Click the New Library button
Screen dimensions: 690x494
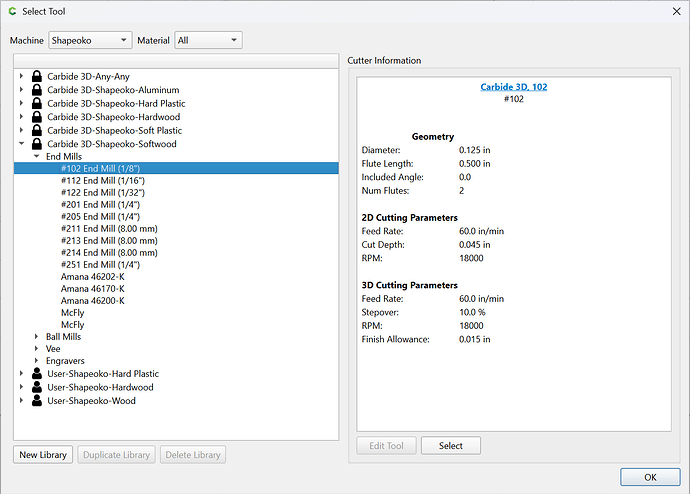(43, 454)
